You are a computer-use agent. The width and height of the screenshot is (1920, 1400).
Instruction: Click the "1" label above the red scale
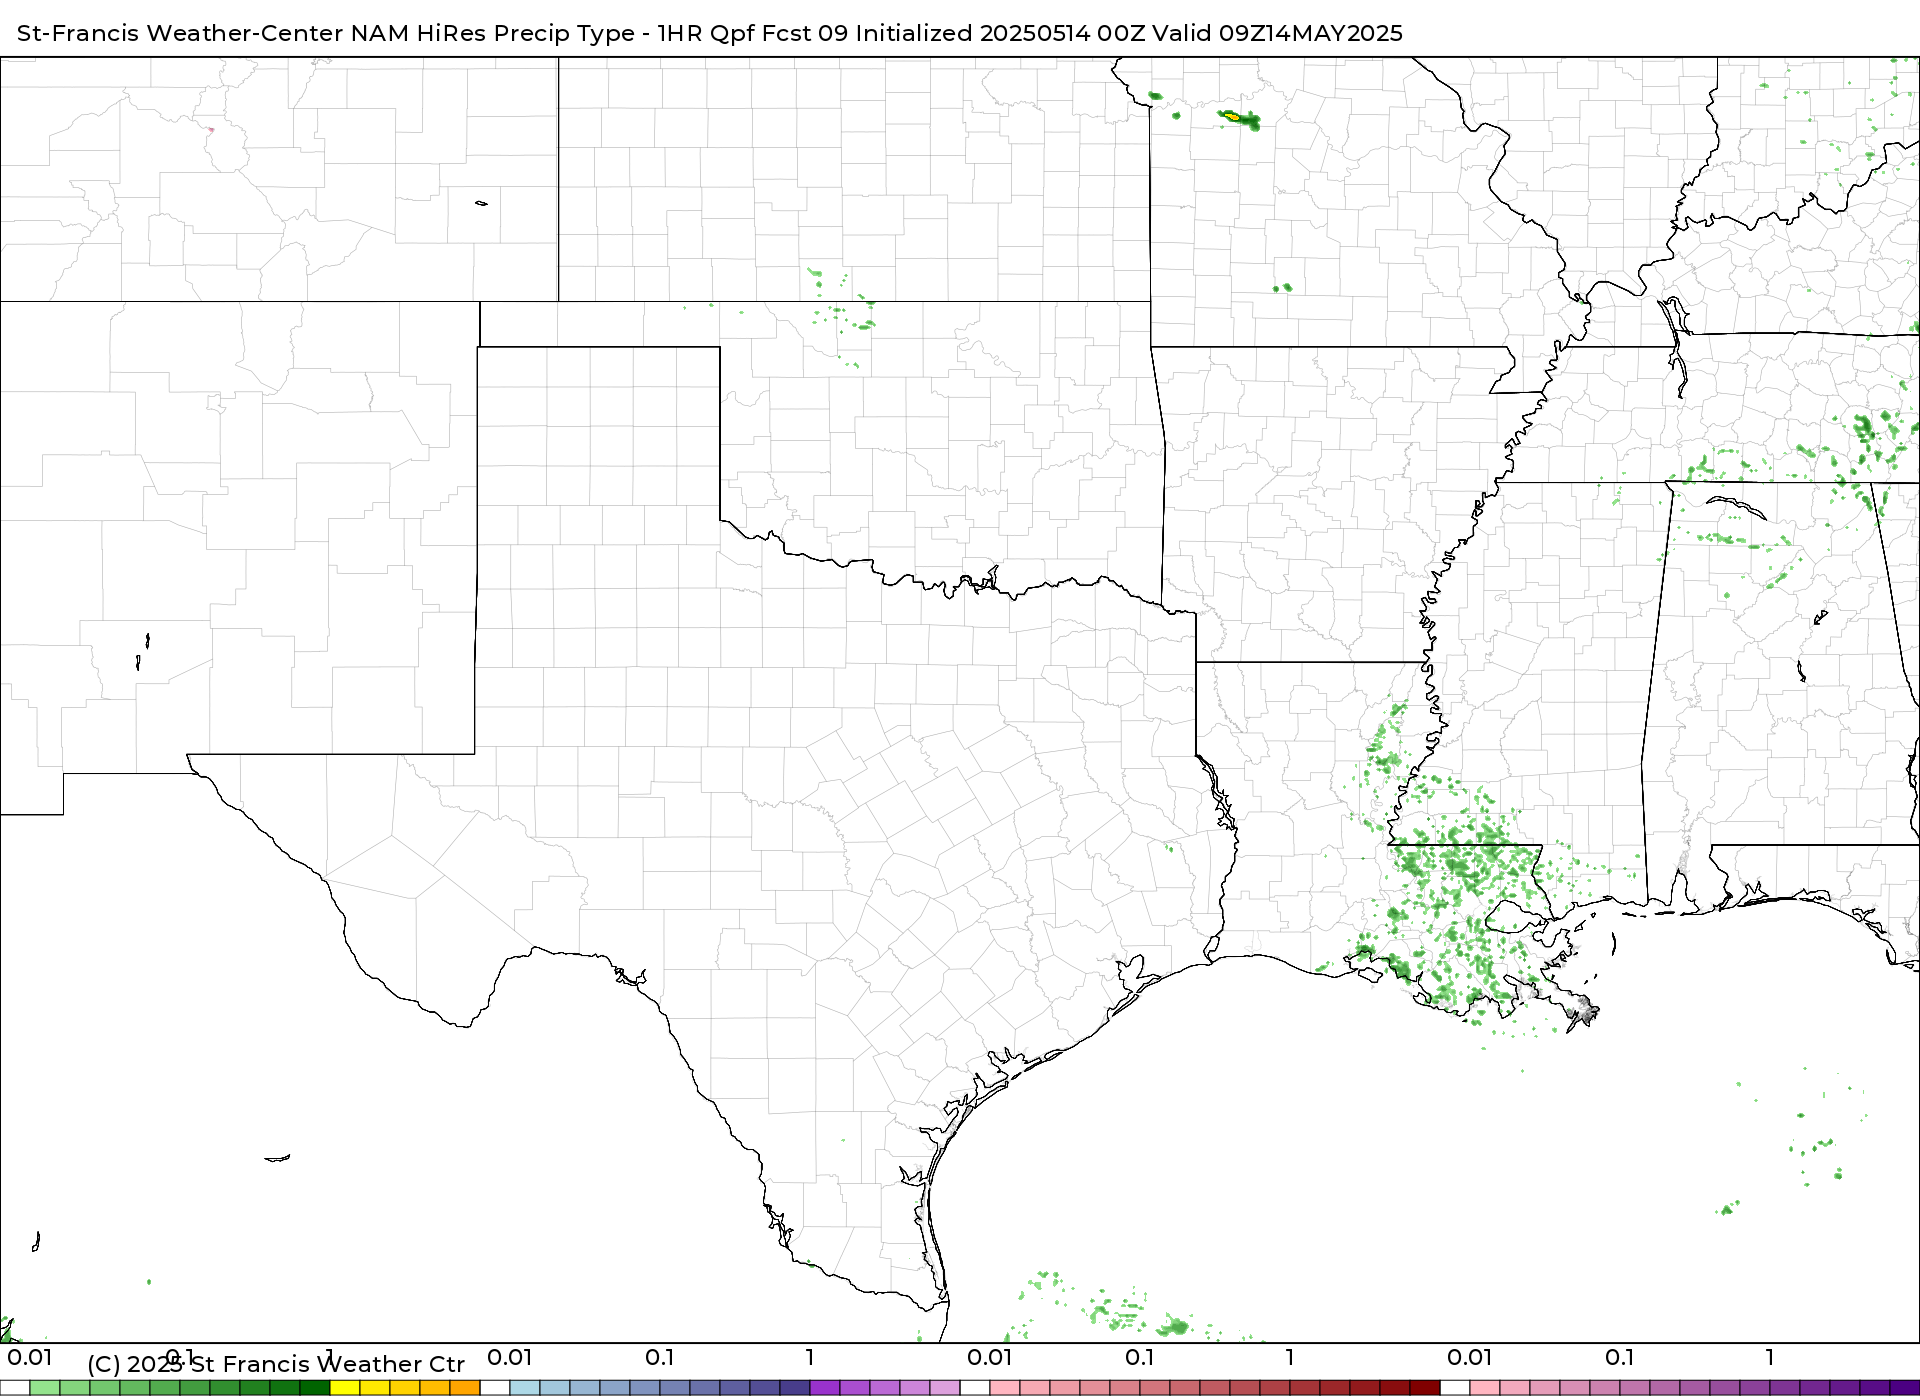[x=1290, y=1357]
